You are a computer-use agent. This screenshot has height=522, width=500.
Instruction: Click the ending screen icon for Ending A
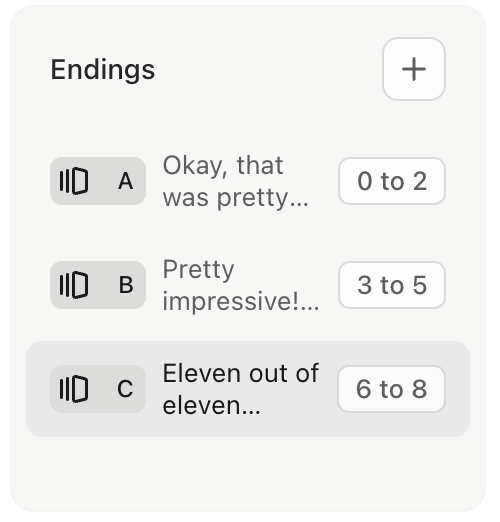coord(74,181)
